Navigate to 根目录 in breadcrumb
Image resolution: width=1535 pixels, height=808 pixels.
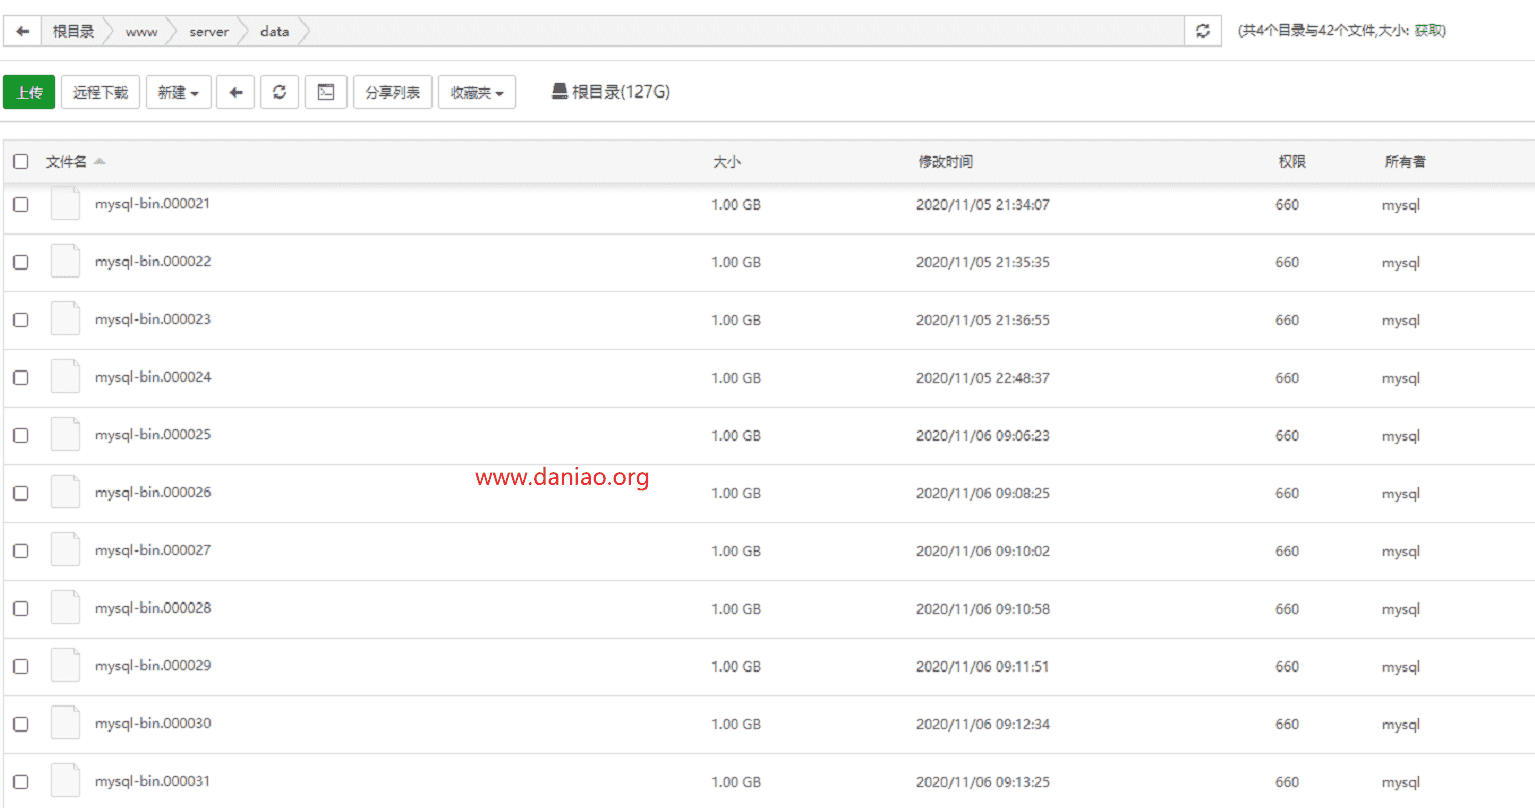click(x=74, y=31)
